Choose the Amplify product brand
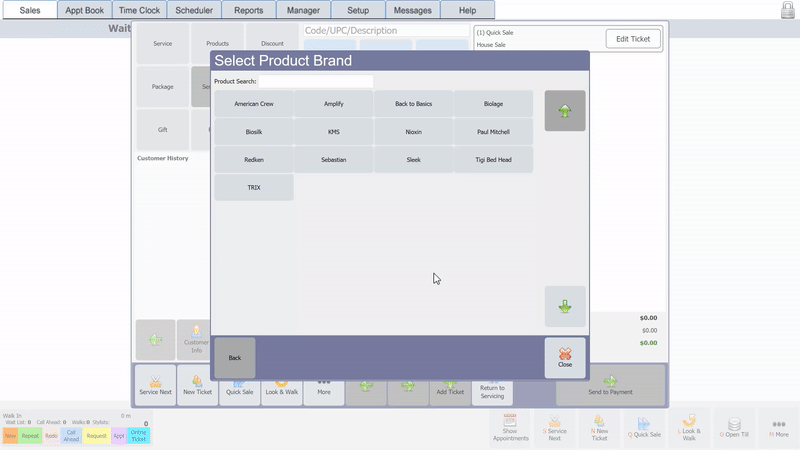 (x=334, y=104)
